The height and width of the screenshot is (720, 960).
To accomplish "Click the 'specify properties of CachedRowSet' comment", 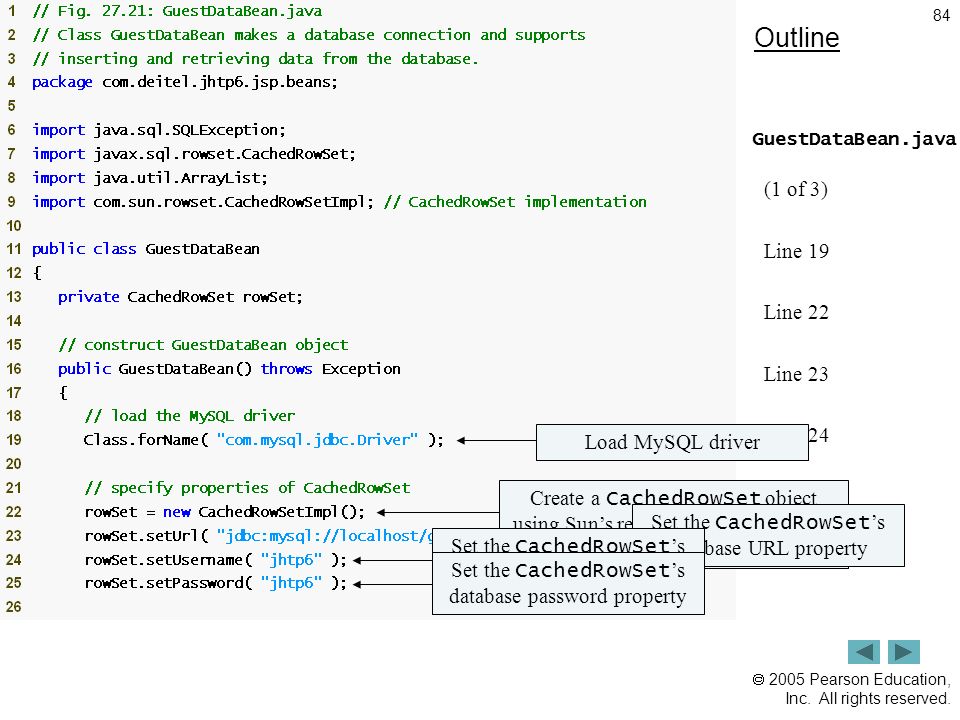I will pos(247,488).
